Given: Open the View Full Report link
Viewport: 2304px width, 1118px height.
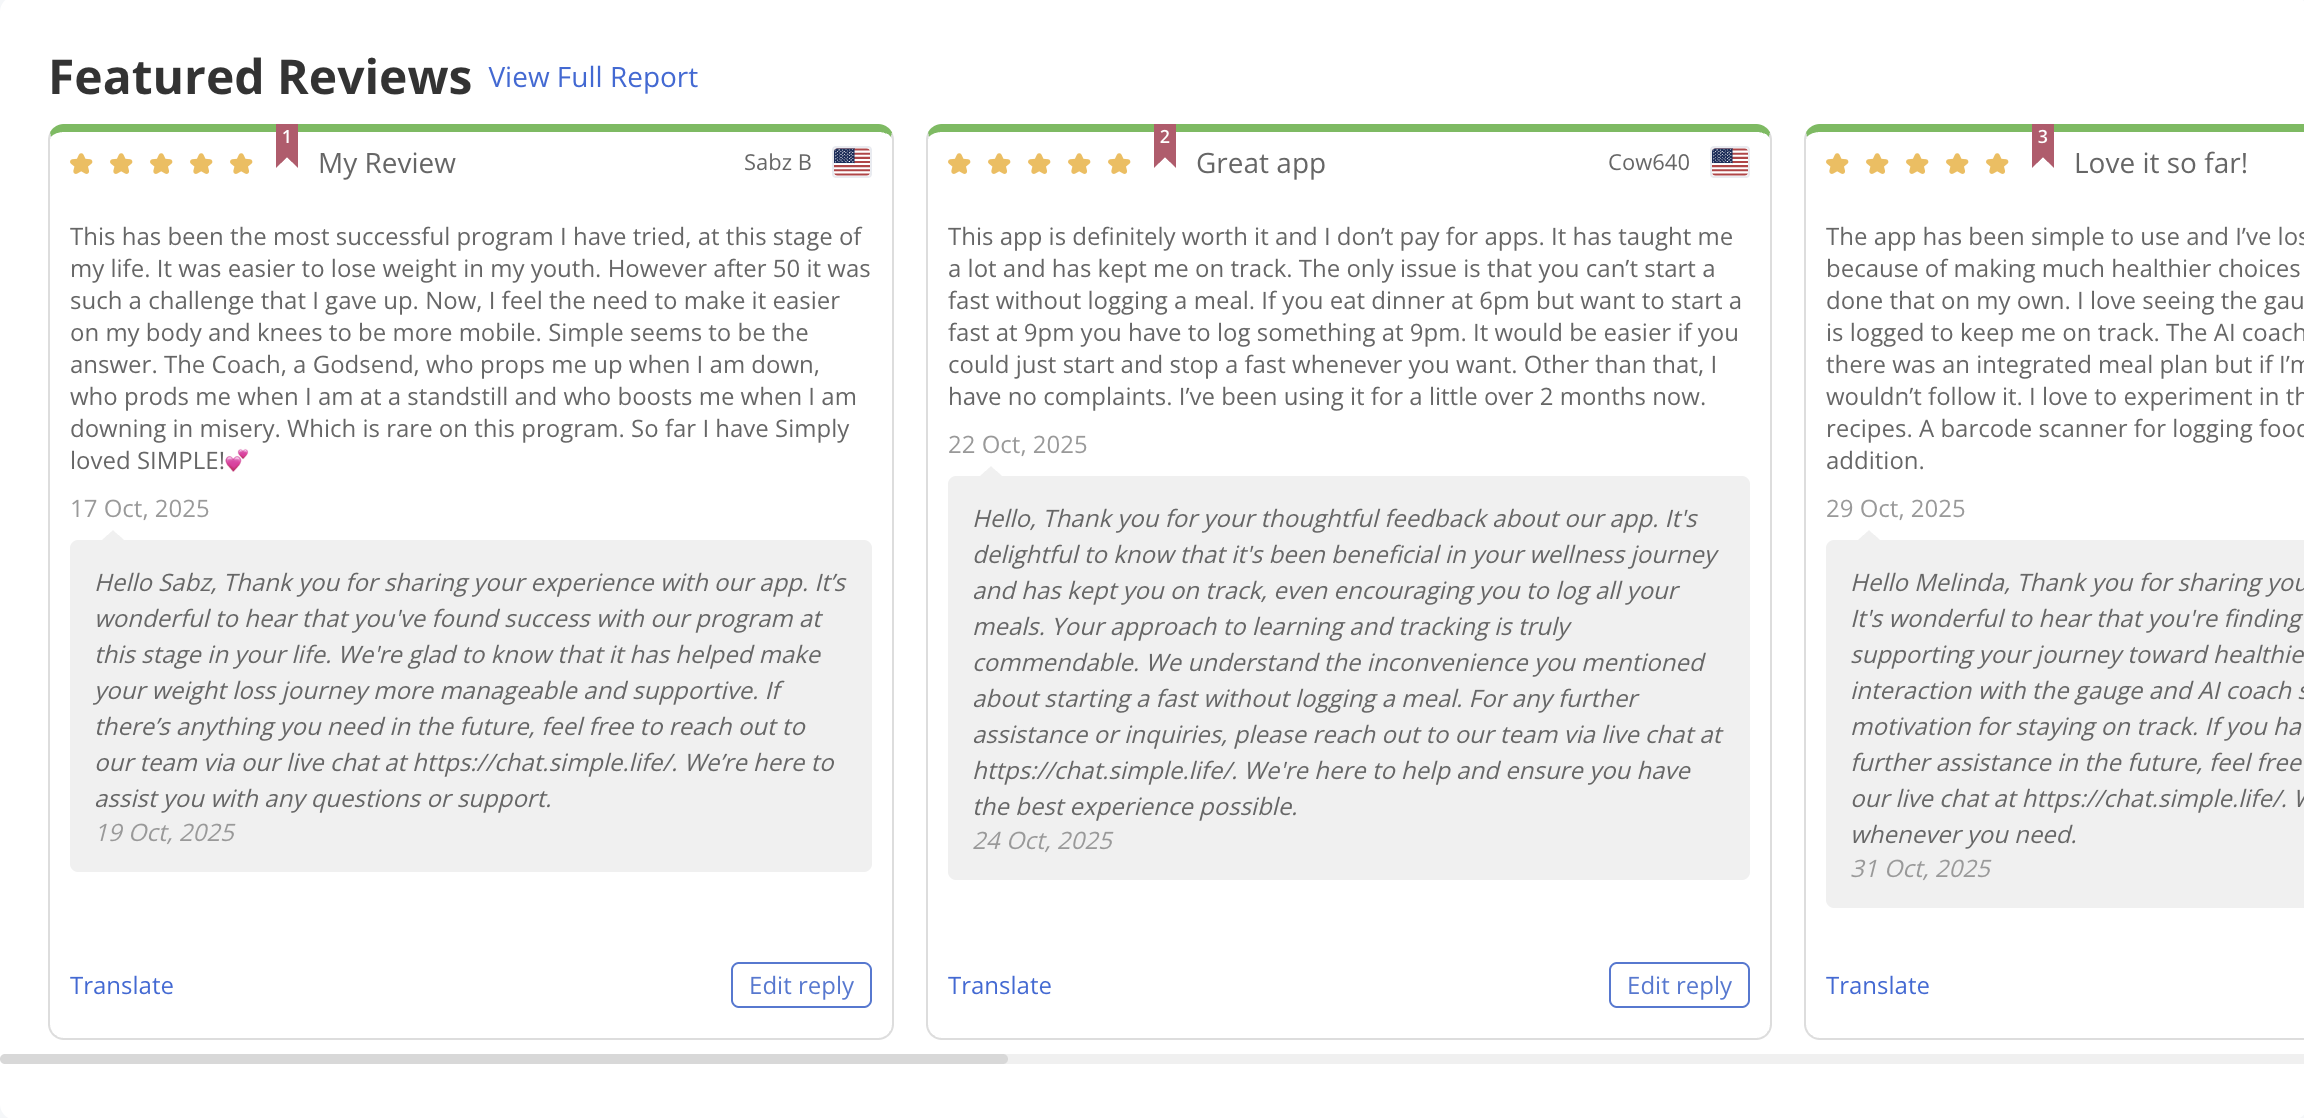Looking at the screenshot, I should coord(593,77).
